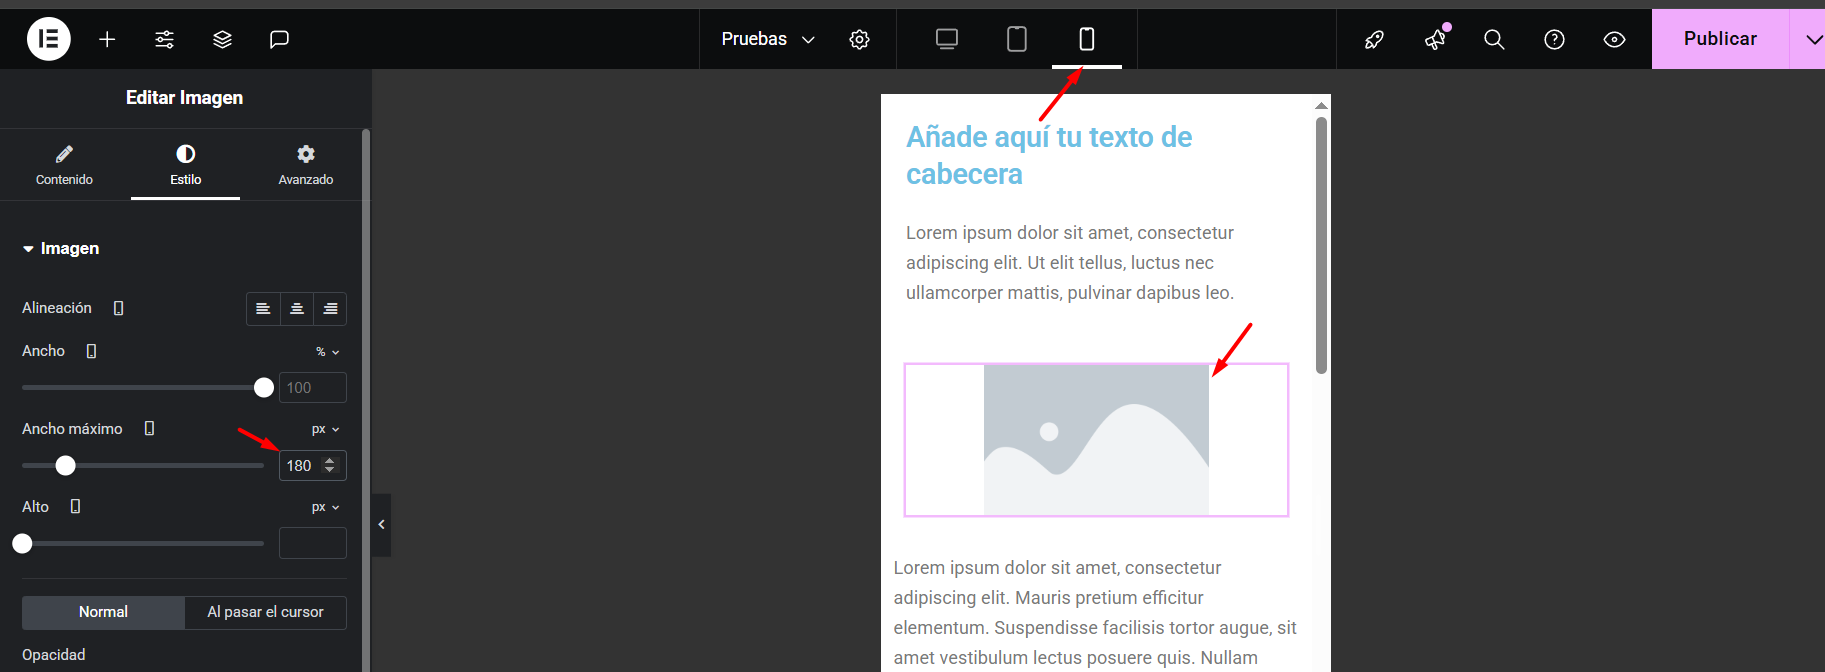
Task: Select the 'Al pasar el cursor' state
Action: [265, 612]
